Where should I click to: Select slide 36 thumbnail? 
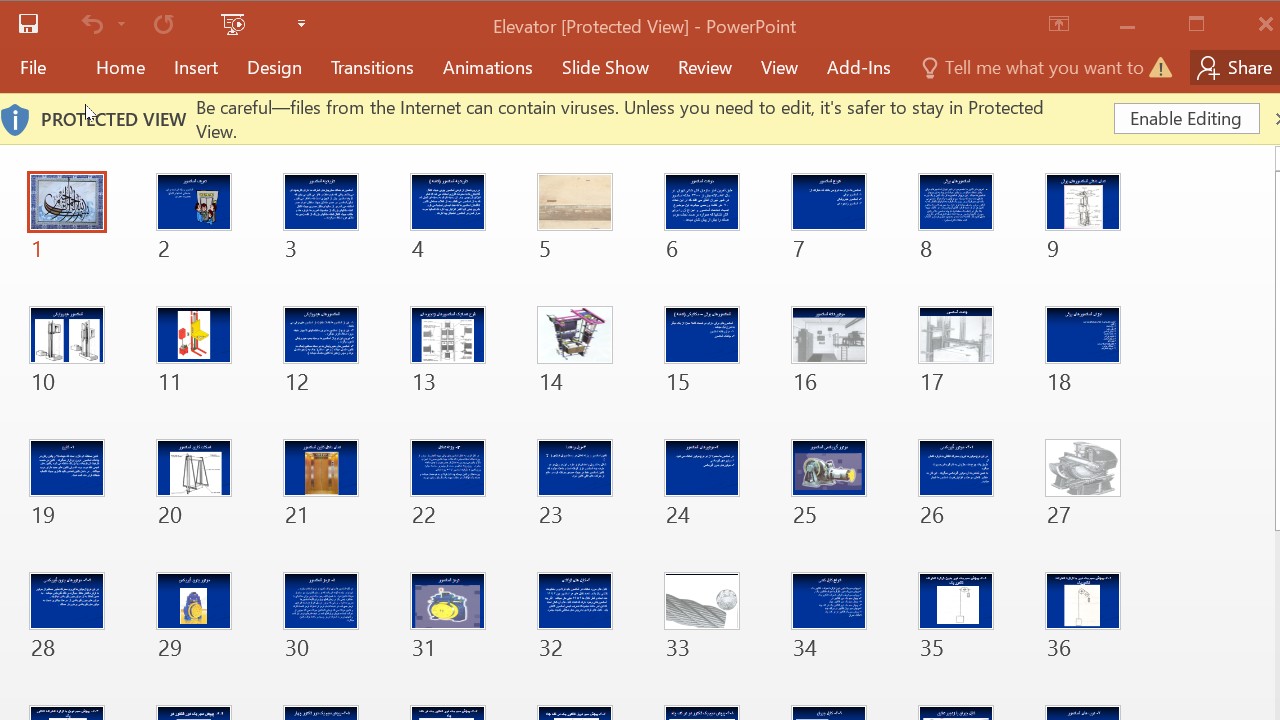pyautogui.click(x=1083, y=601)
